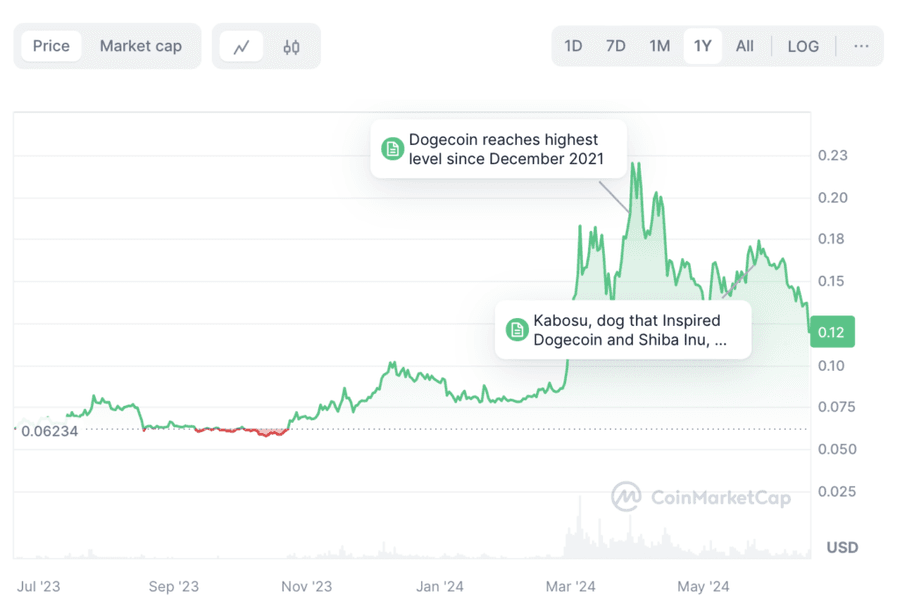Open extra chart settings via ellipsis
This screenshot has width=900, height=608.
point(861,45)
